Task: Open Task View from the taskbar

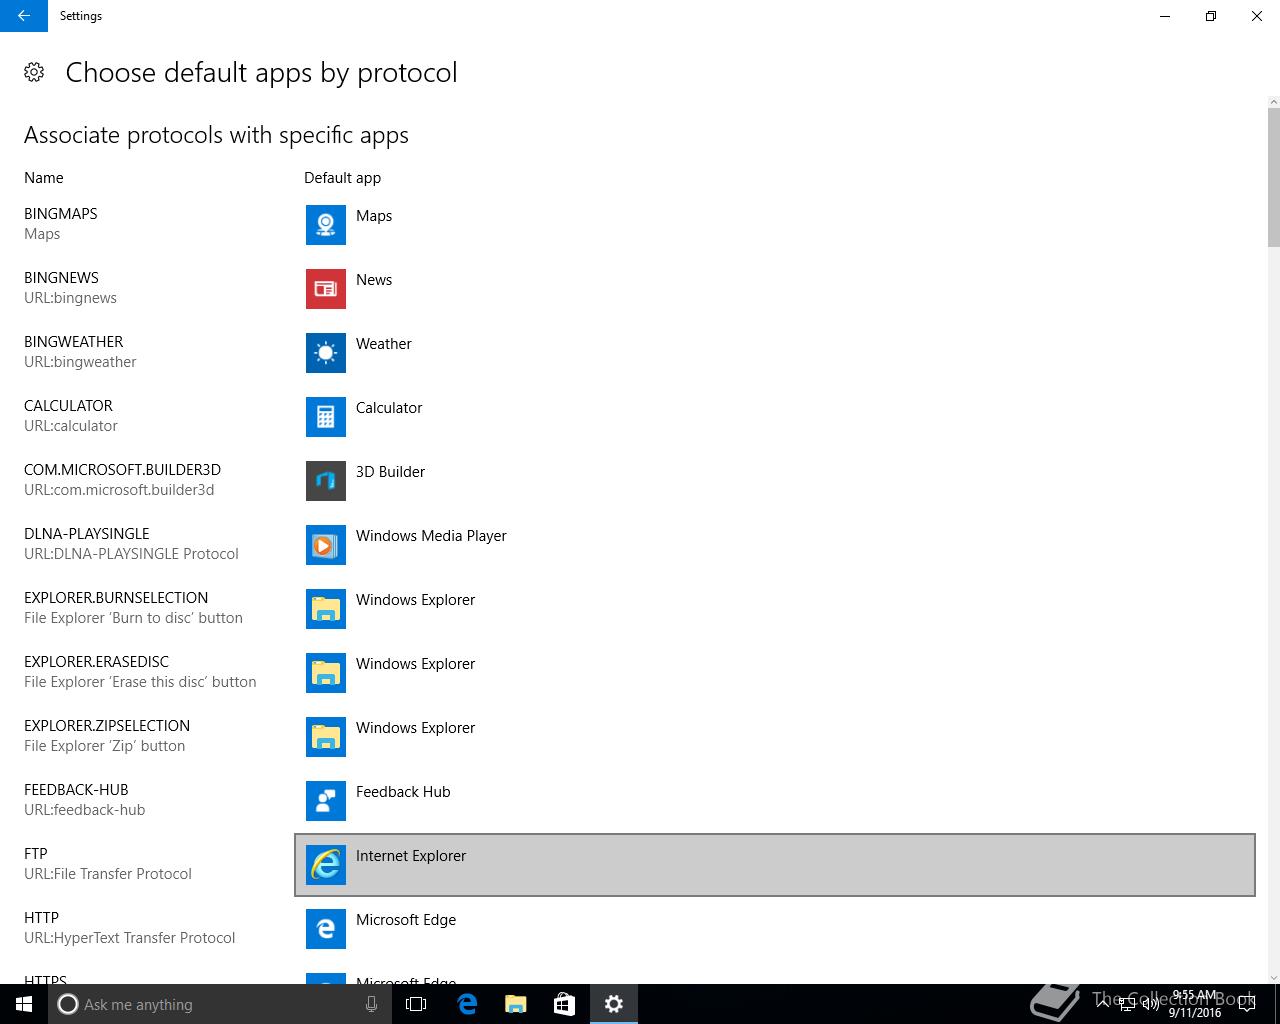Action: [416, 1004]
